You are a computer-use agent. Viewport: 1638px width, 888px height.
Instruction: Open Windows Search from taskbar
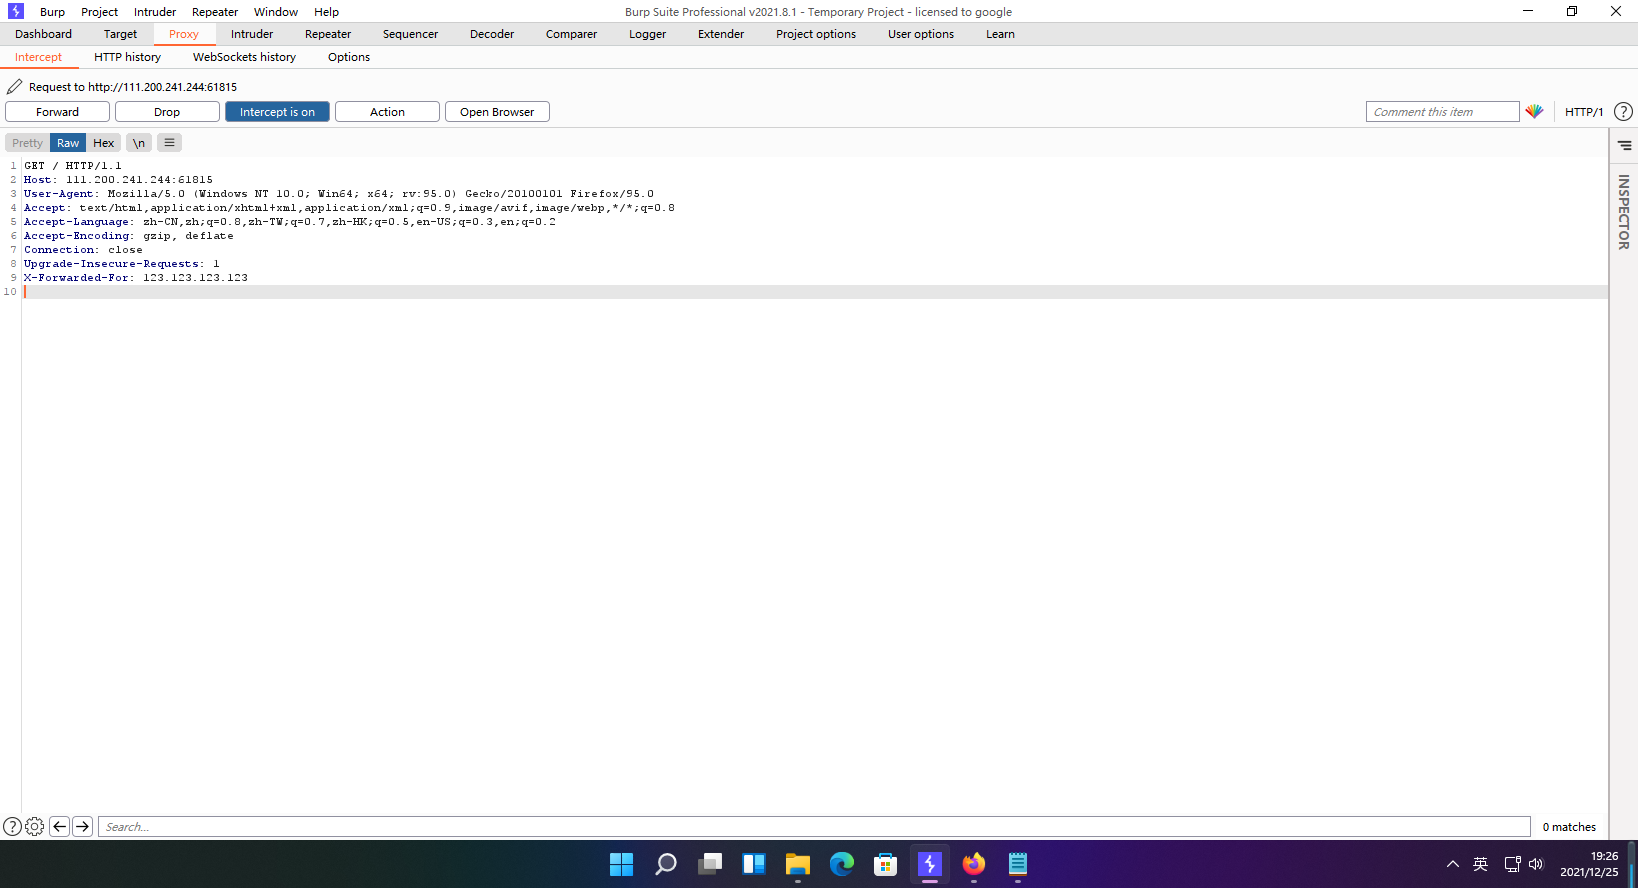pyautogui.click(x=665, y=864)
